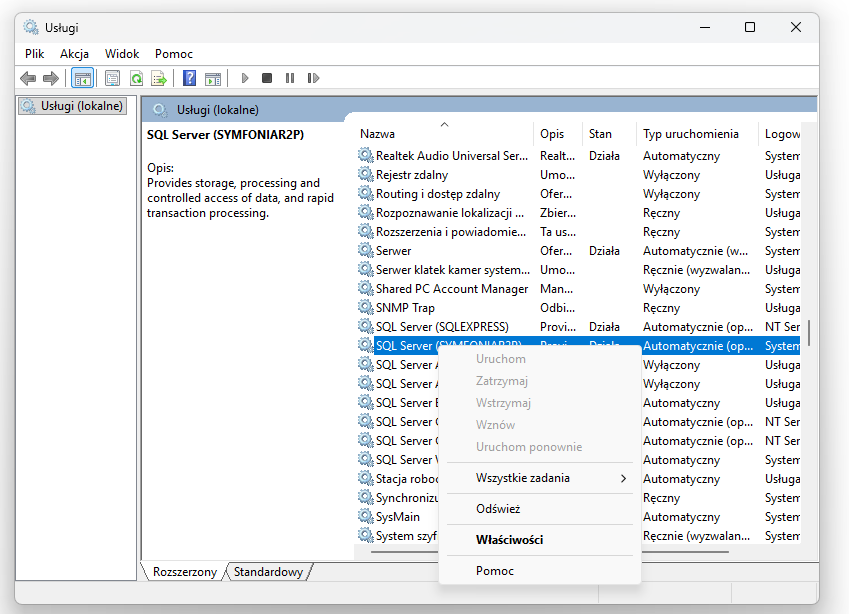Sort by the Typ uruchomienia column header

(698, 134)
